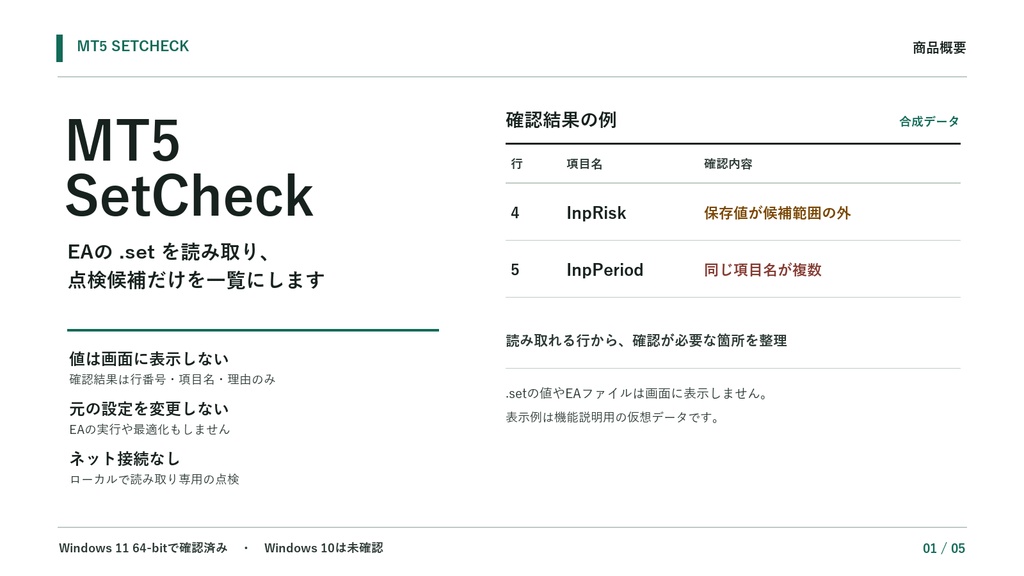Image resolution: width=1024 pixels, height=576 pixels.
Task: Click the tagline line 'EAの .set を読み取り、'
Action: click(x=168, y=252)
